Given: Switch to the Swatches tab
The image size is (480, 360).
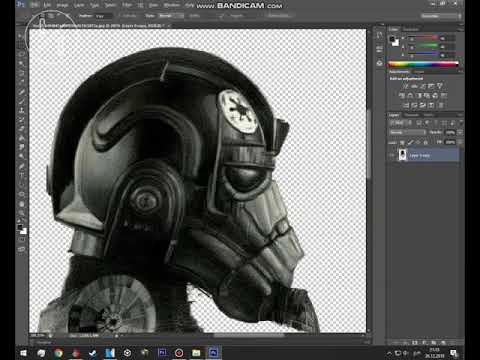Looking at the screenshot, I should pos(411,29).
